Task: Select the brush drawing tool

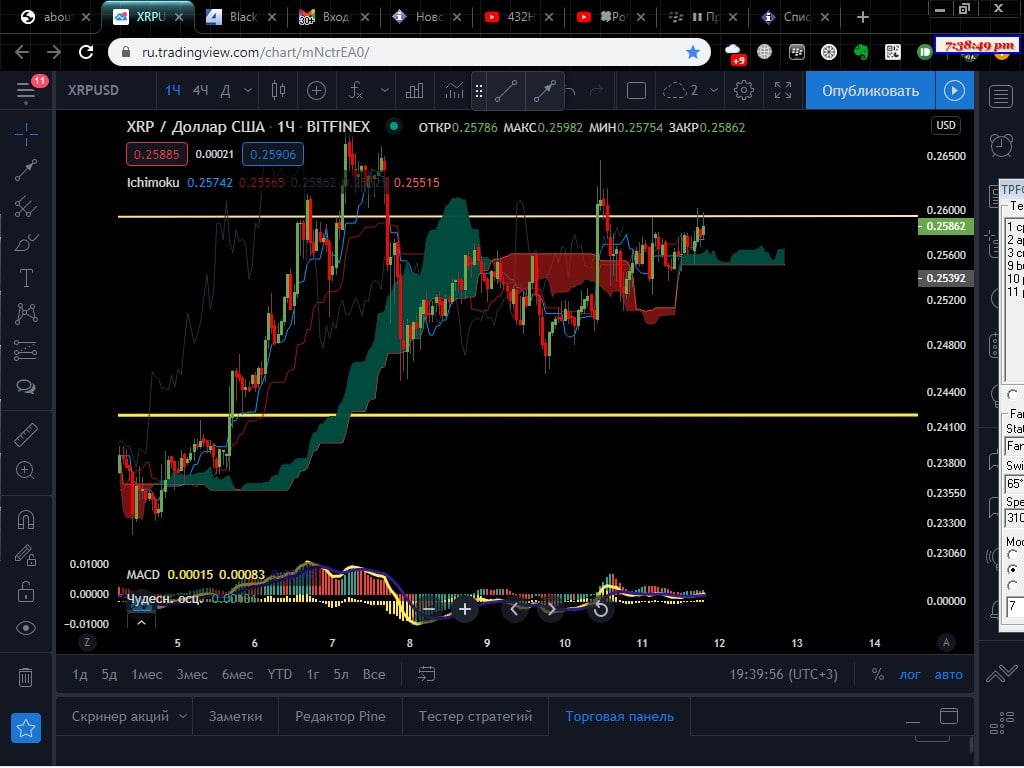Action: [x=26, y=243]
